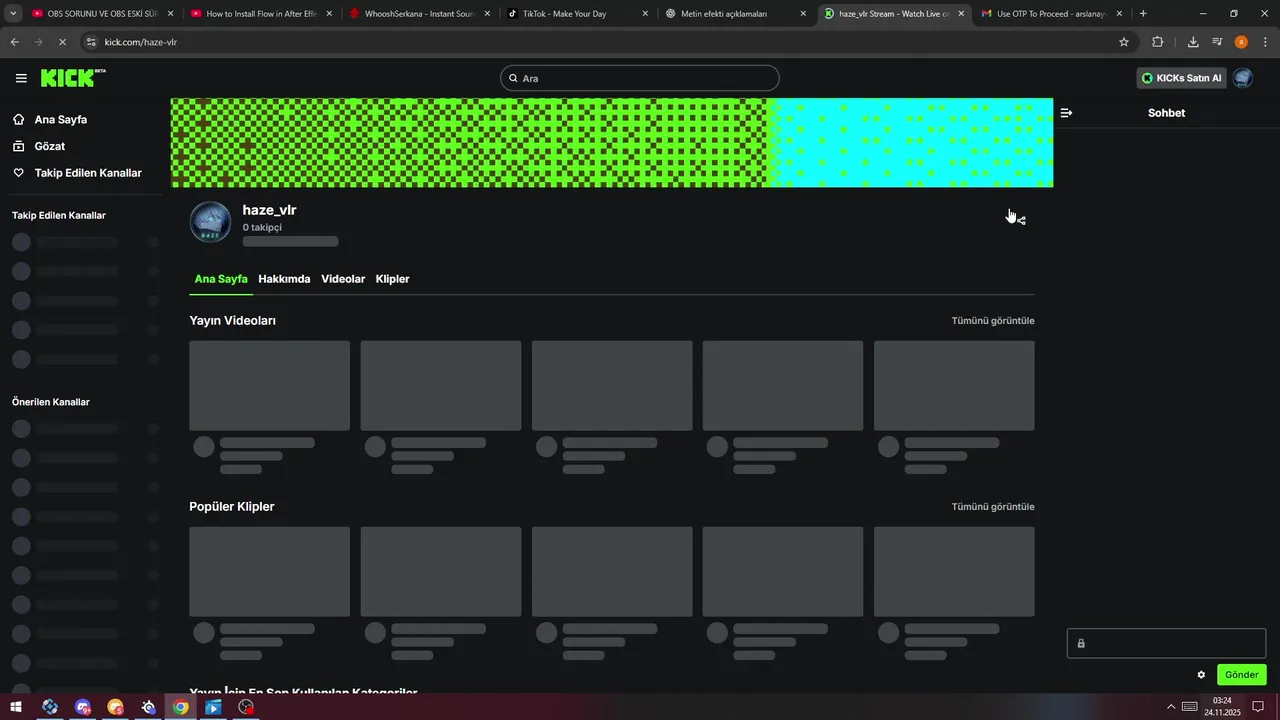Open the user profile avatar menu

click(x=1243, y=78)
